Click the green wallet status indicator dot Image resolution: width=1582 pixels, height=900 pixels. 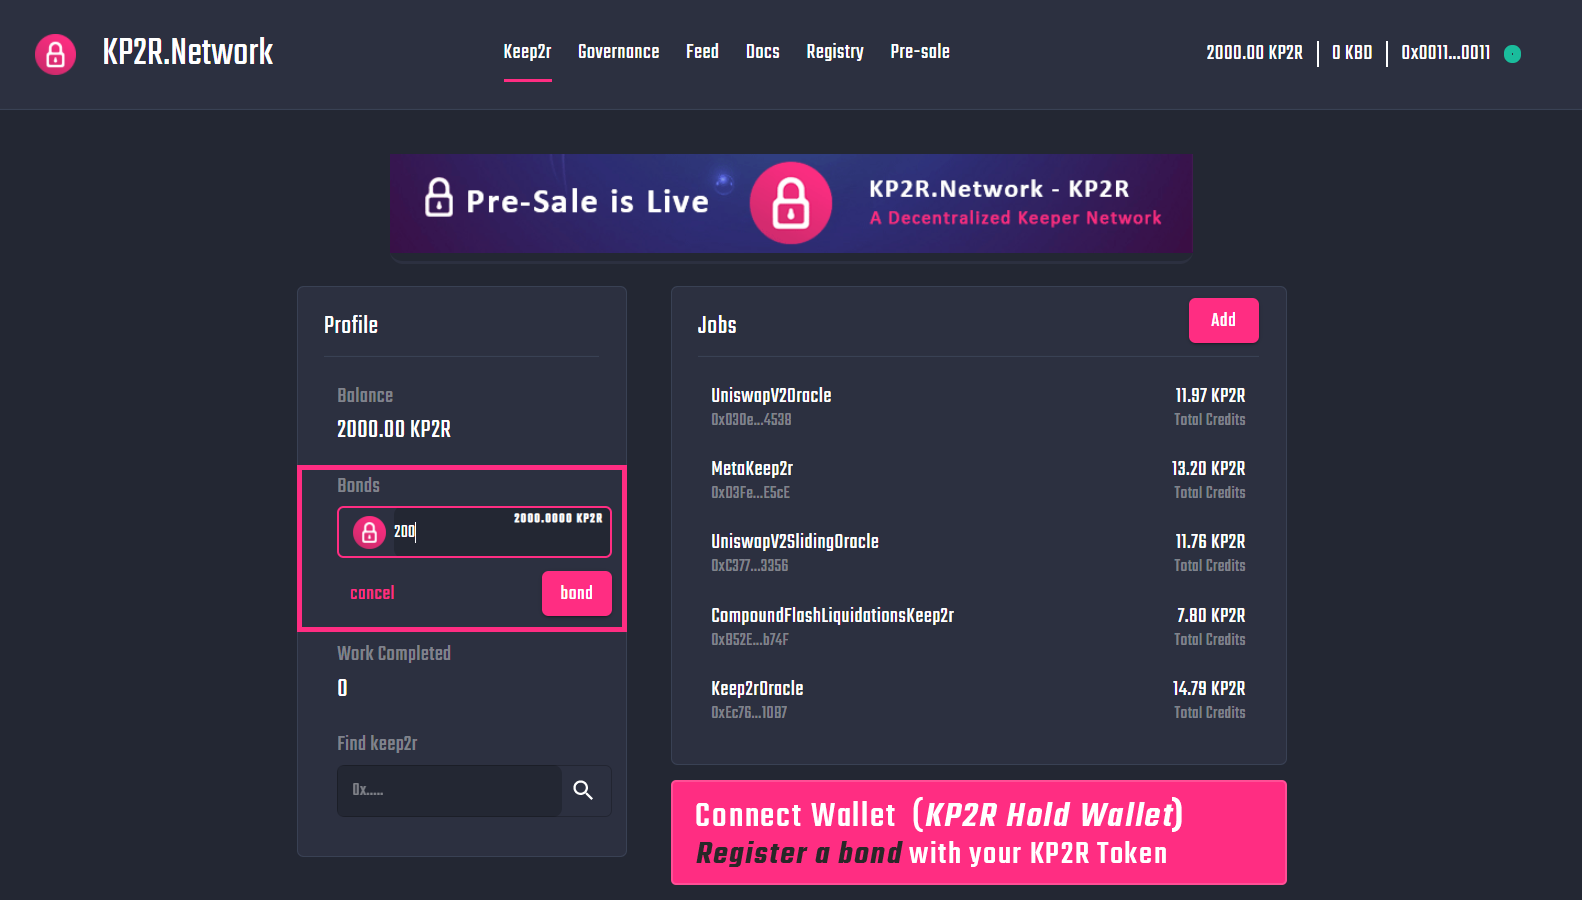[x=1513, y=54]
